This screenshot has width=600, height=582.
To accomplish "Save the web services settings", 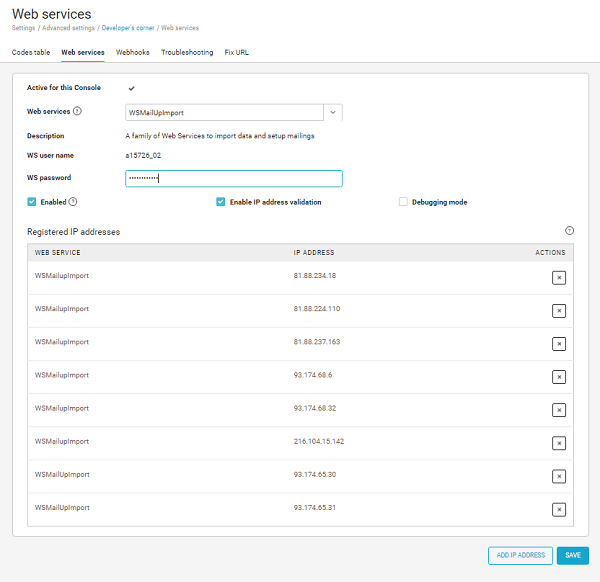I will tap(573, 555).
